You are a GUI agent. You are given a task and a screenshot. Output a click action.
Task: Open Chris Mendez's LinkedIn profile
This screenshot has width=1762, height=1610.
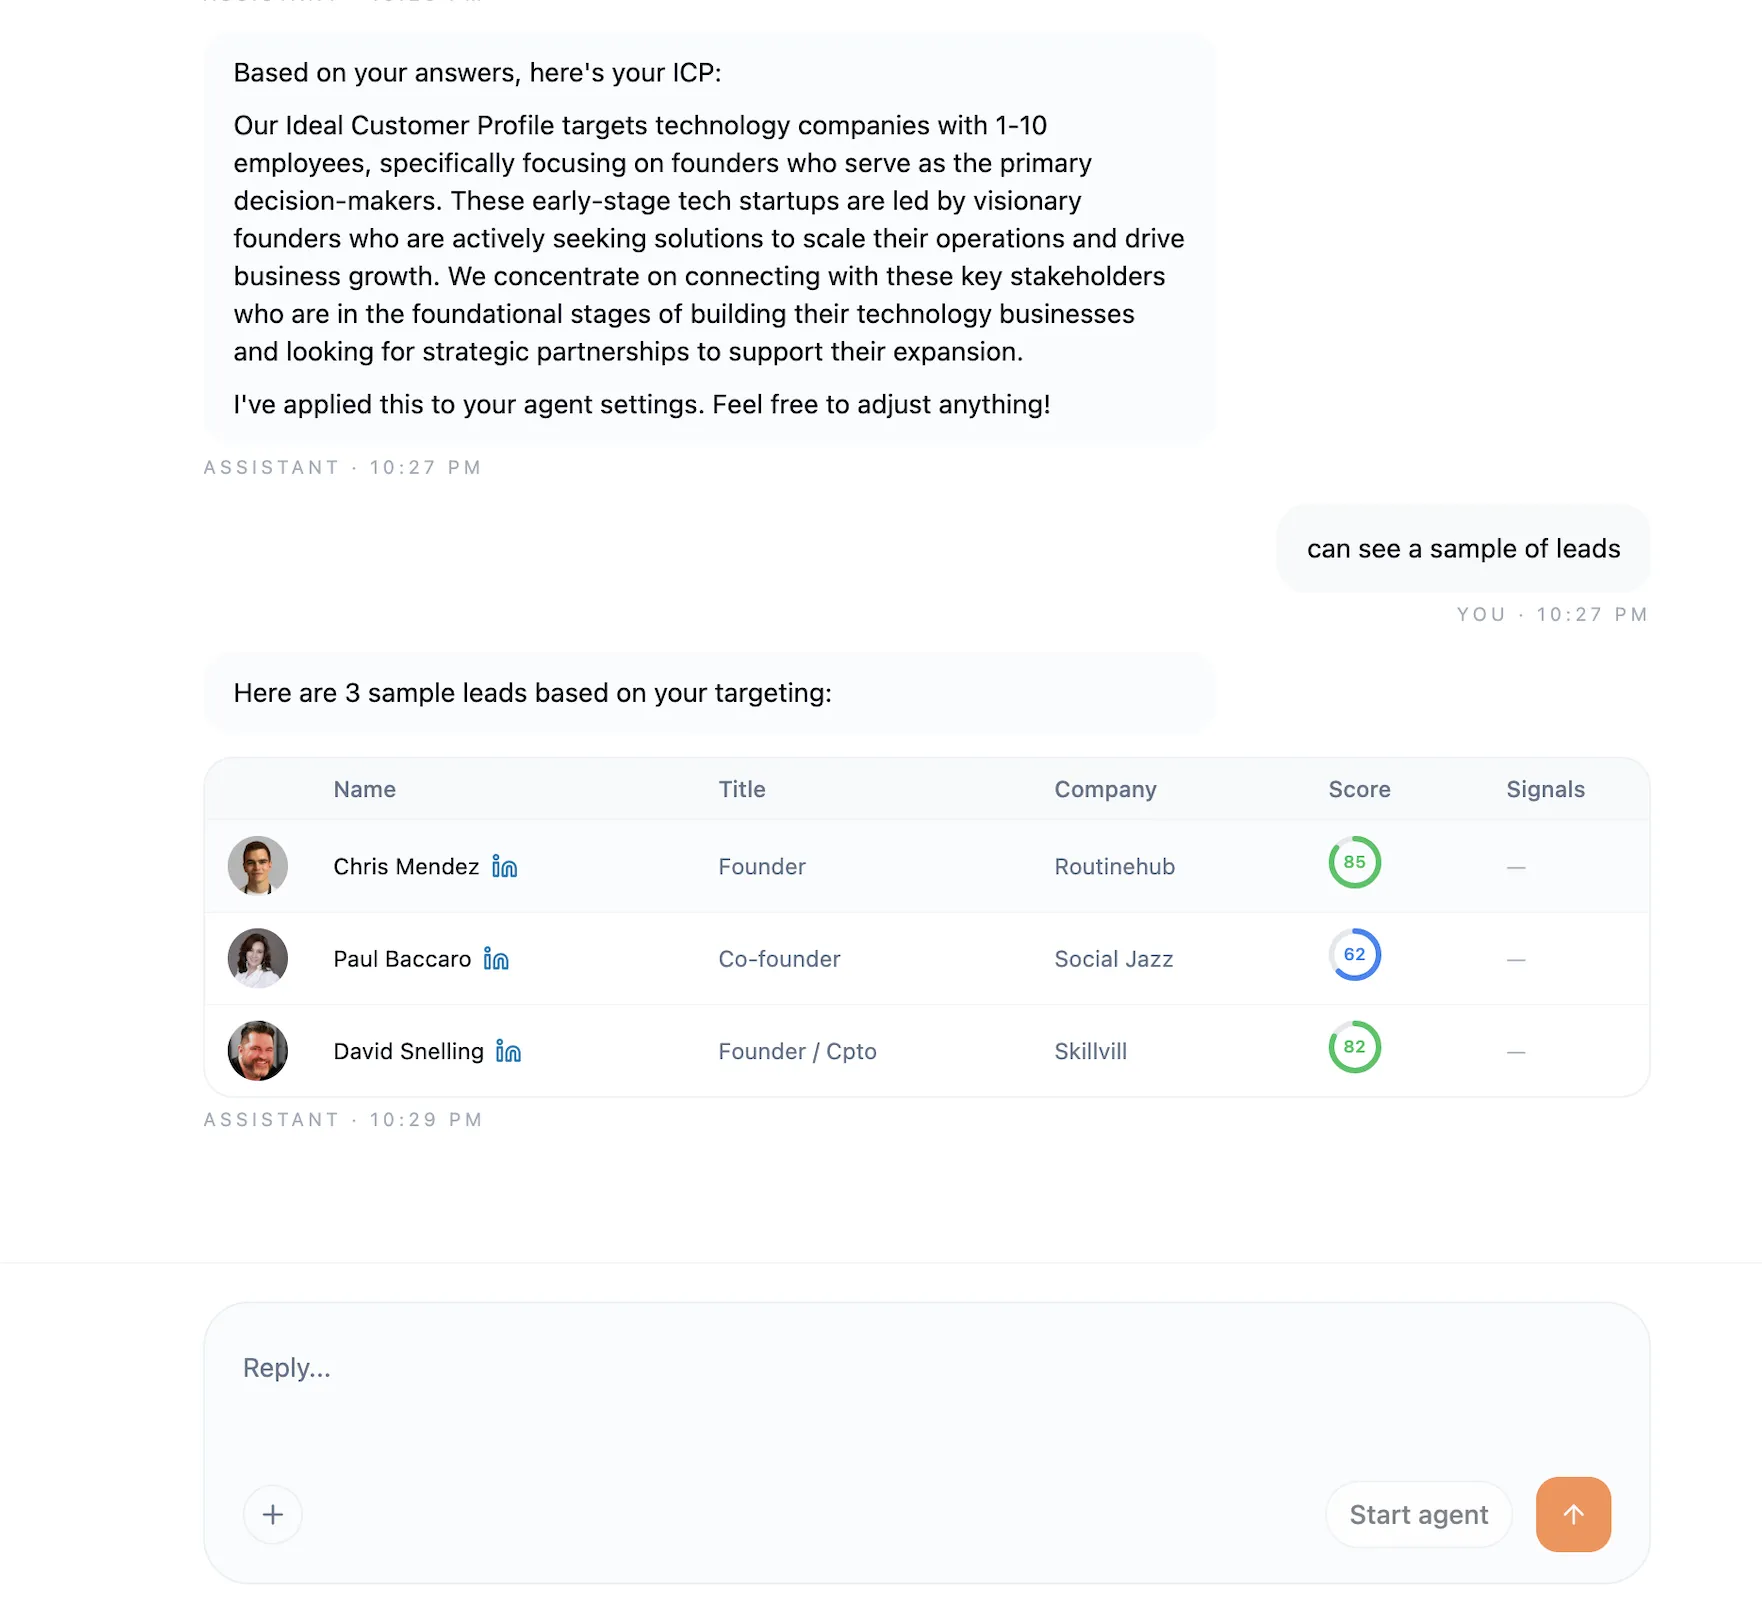click(x=505, y=867)
